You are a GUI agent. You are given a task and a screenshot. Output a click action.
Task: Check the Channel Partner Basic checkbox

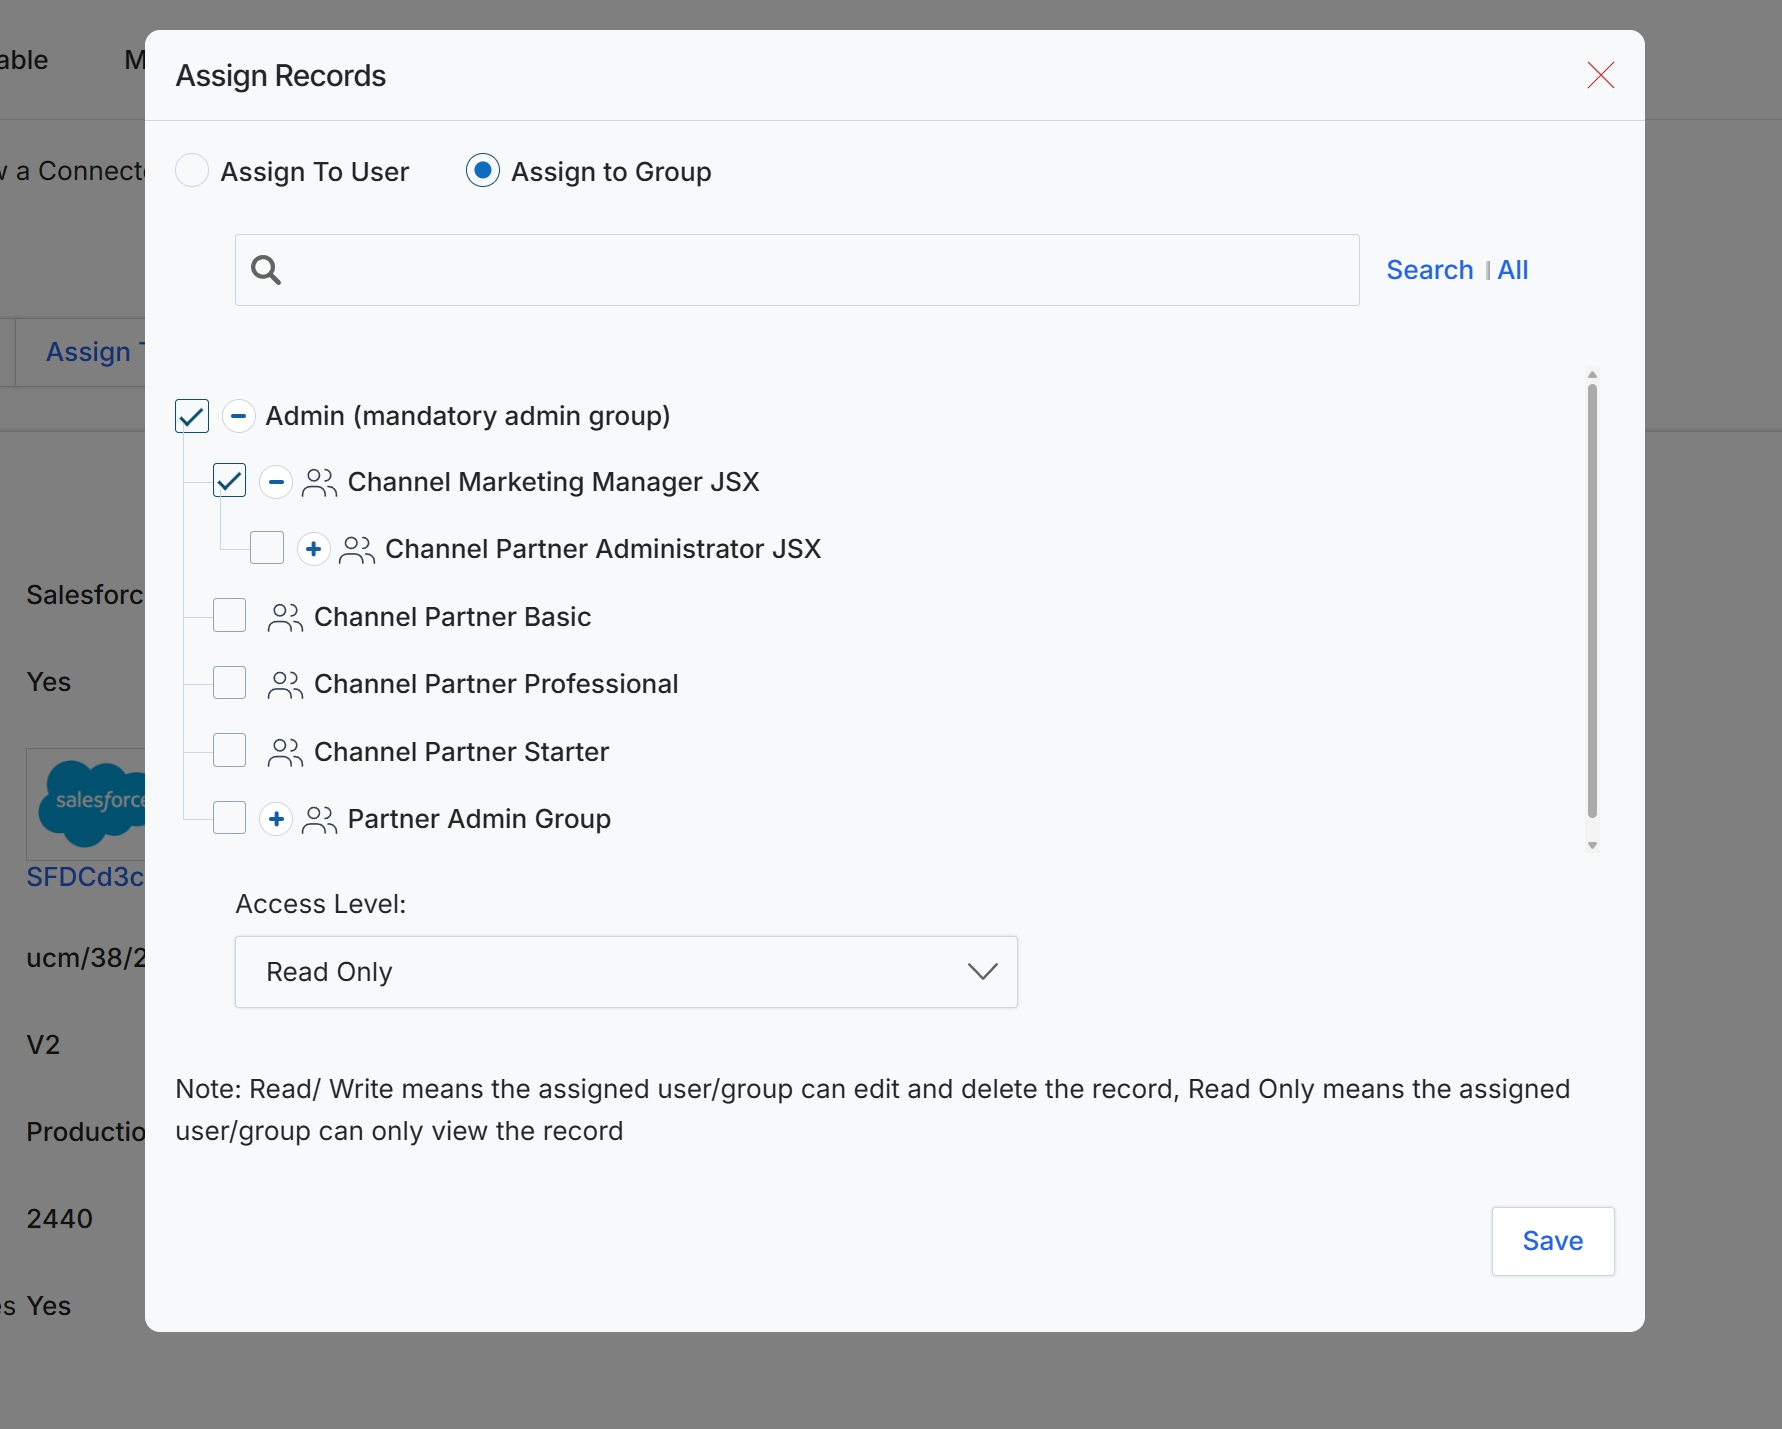pyautogui.click(x=230, y=615)
